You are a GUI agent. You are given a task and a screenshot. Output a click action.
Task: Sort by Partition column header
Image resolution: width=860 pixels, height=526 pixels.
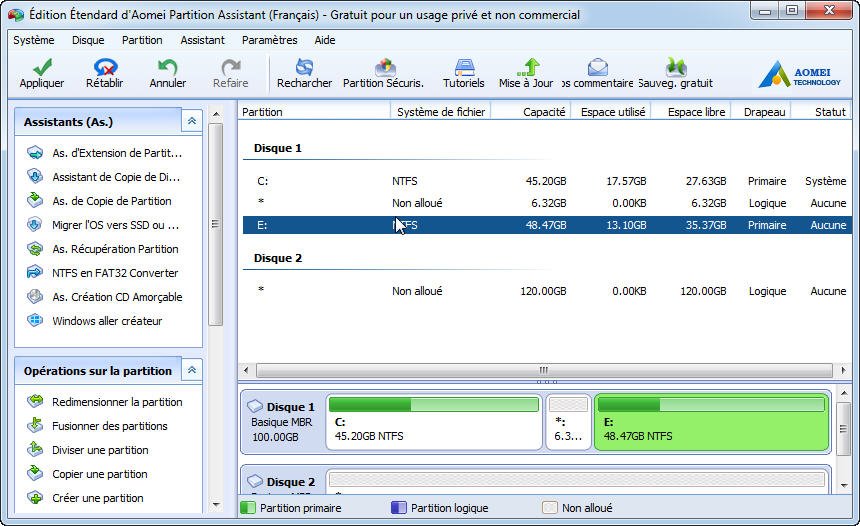314,112
